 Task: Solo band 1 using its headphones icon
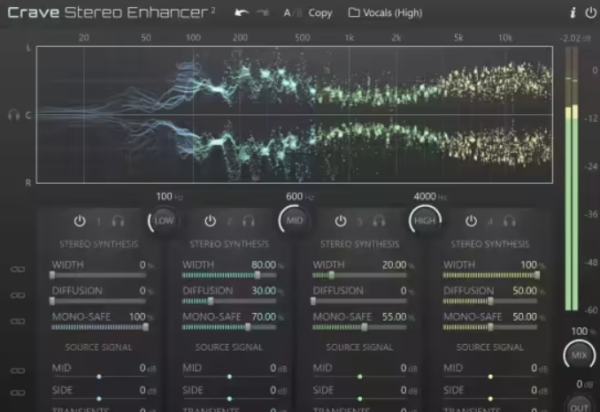(x=118, y=221)
